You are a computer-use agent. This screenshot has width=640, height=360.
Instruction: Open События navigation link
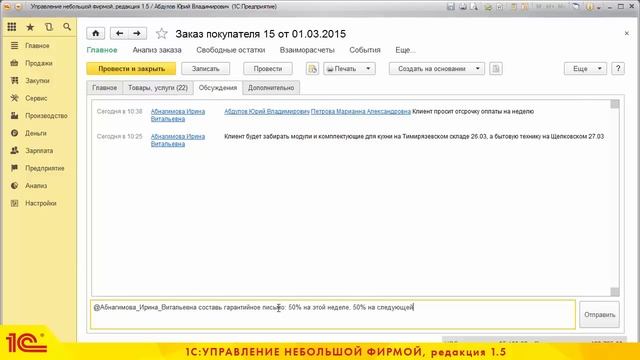tap(365, 50)
